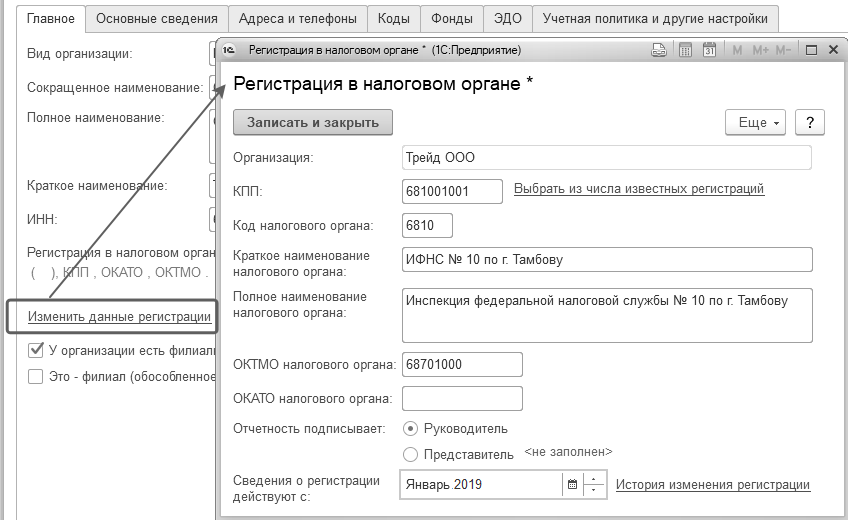Image resolution: width=848 pixels, height=520 pixels.
Task: Increase registration date with stepper up arrow
Action: pos(594,479)
